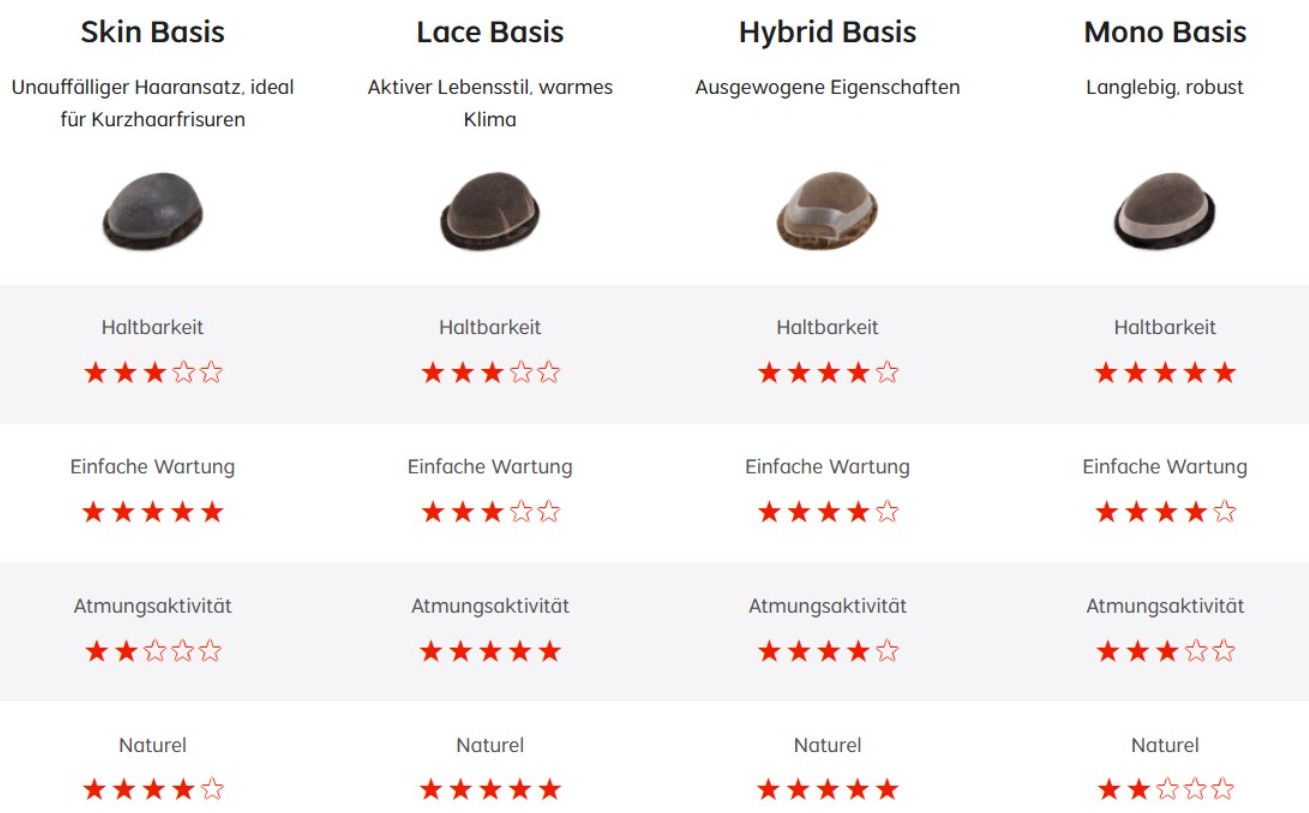Click Skin Basis Atmungsaktivität star rating
1309x813 pixels.
click(x=153, y=652)
